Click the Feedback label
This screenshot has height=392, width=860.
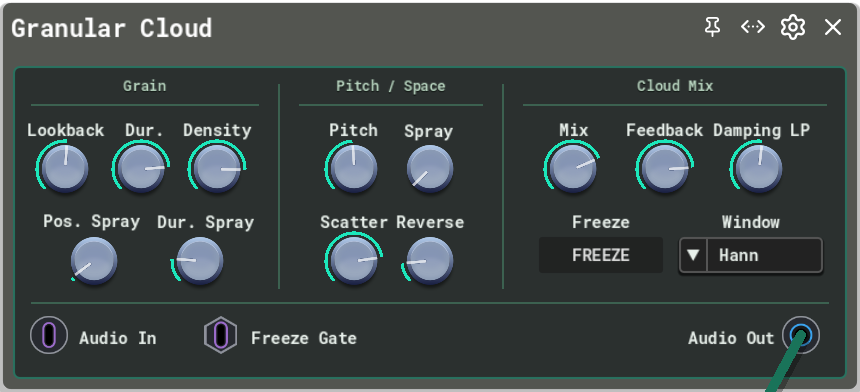[x=665, y=130]
